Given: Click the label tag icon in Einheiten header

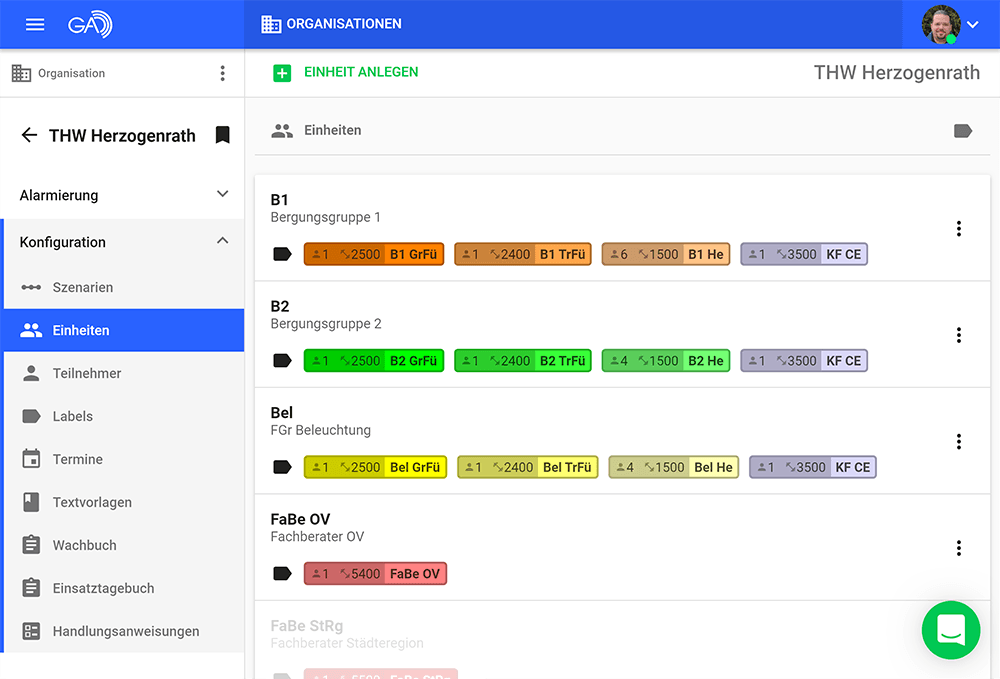Looking at the screenshot, I should click(x=962, y=131).
